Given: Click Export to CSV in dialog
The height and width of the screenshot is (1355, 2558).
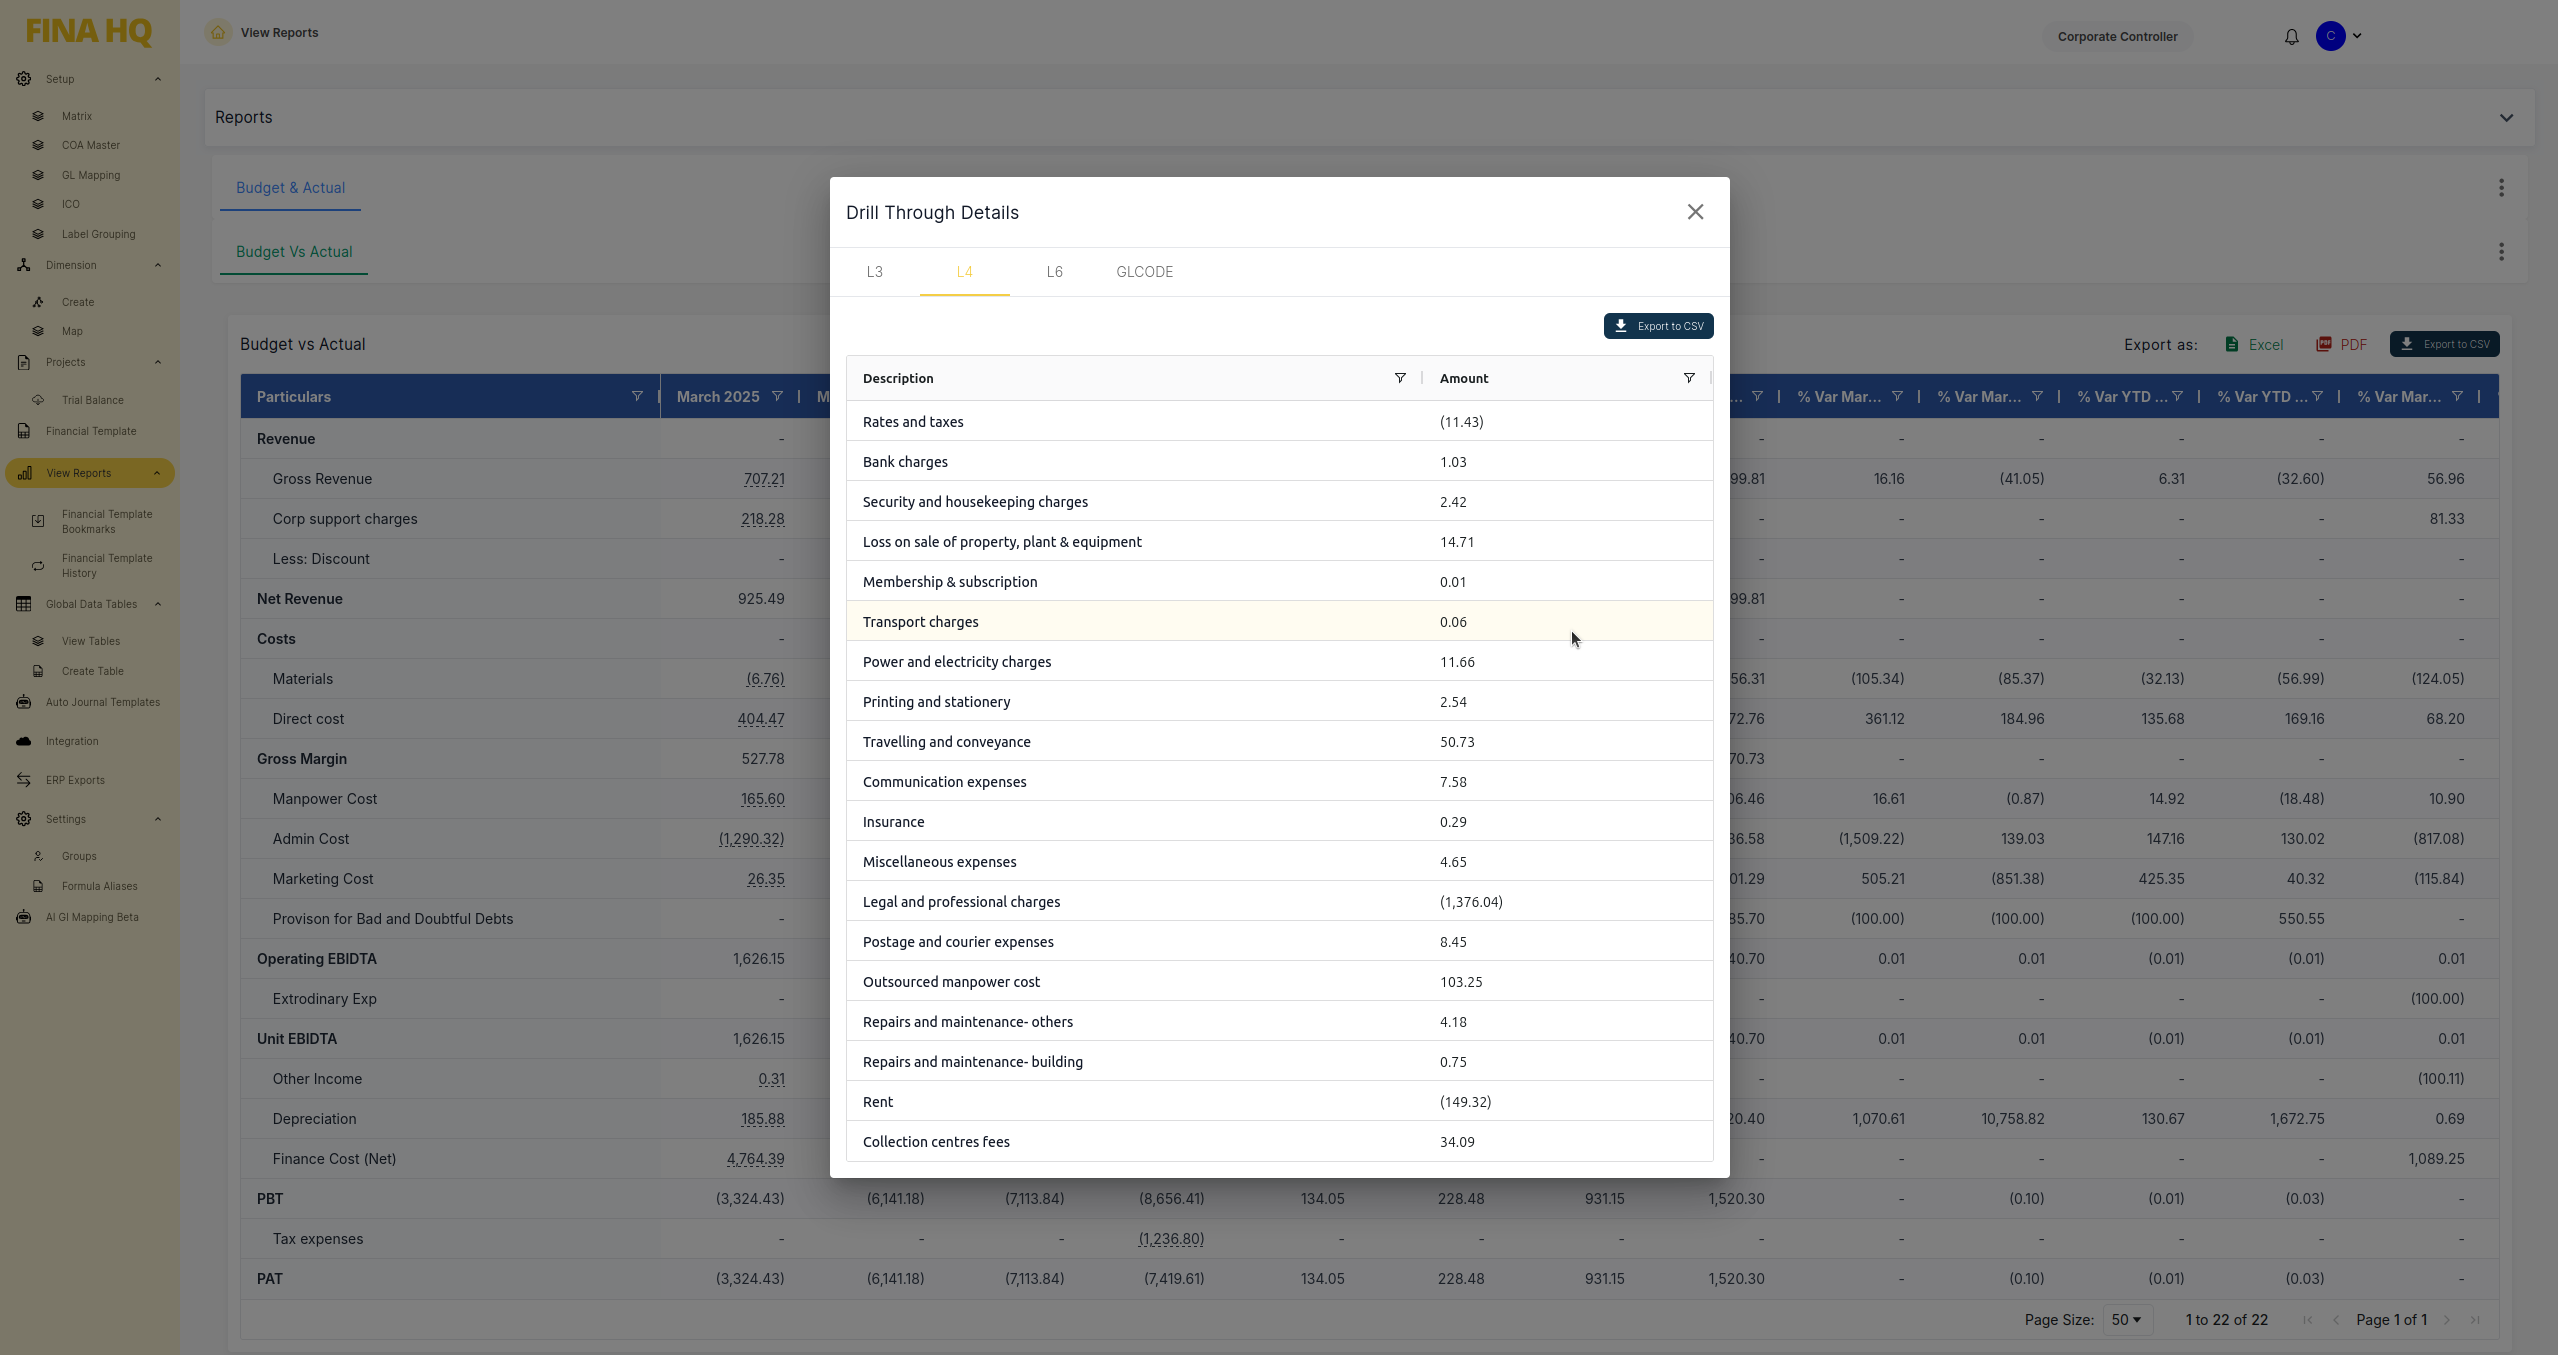Looking at the screenshot, I should pyautogui.click(x=1658, y=326).
